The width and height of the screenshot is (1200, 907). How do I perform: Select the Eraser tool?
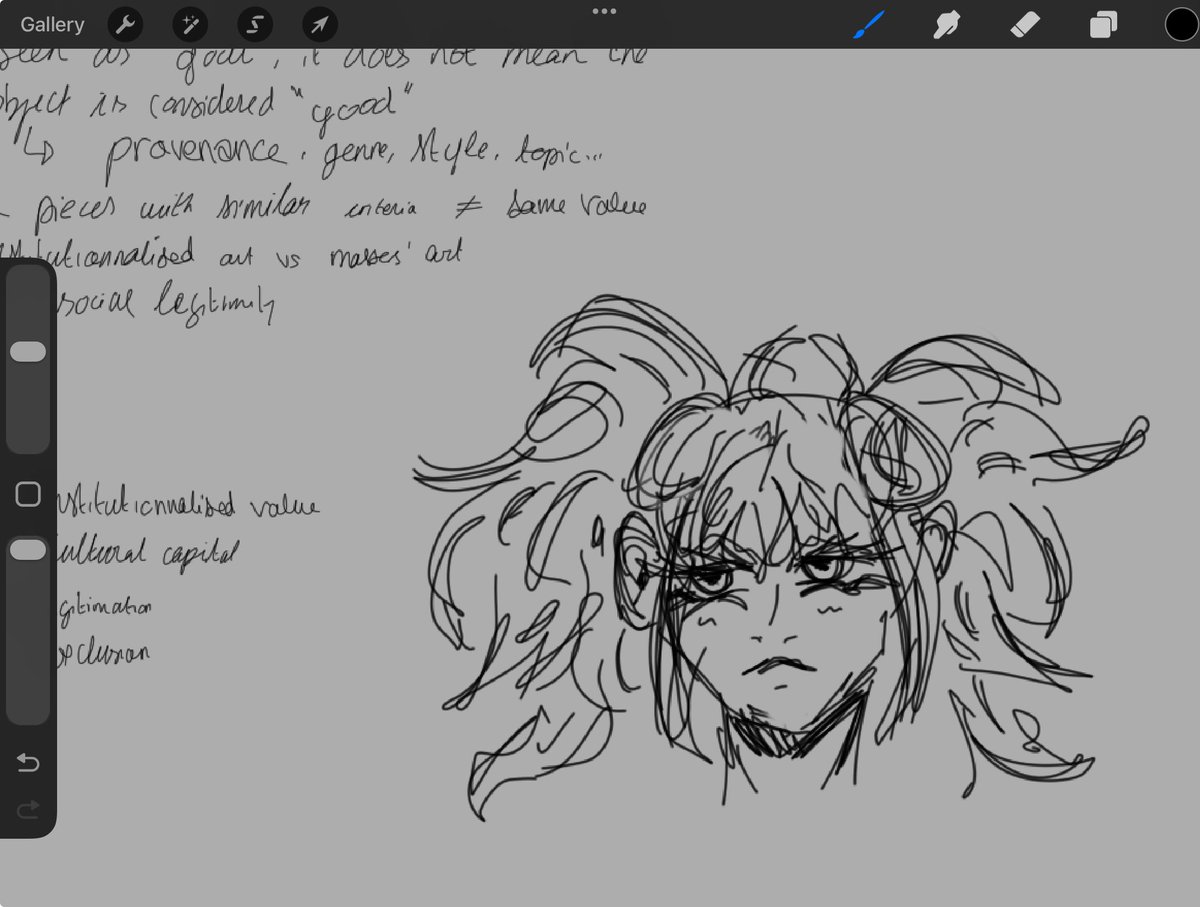point(1024,23)
